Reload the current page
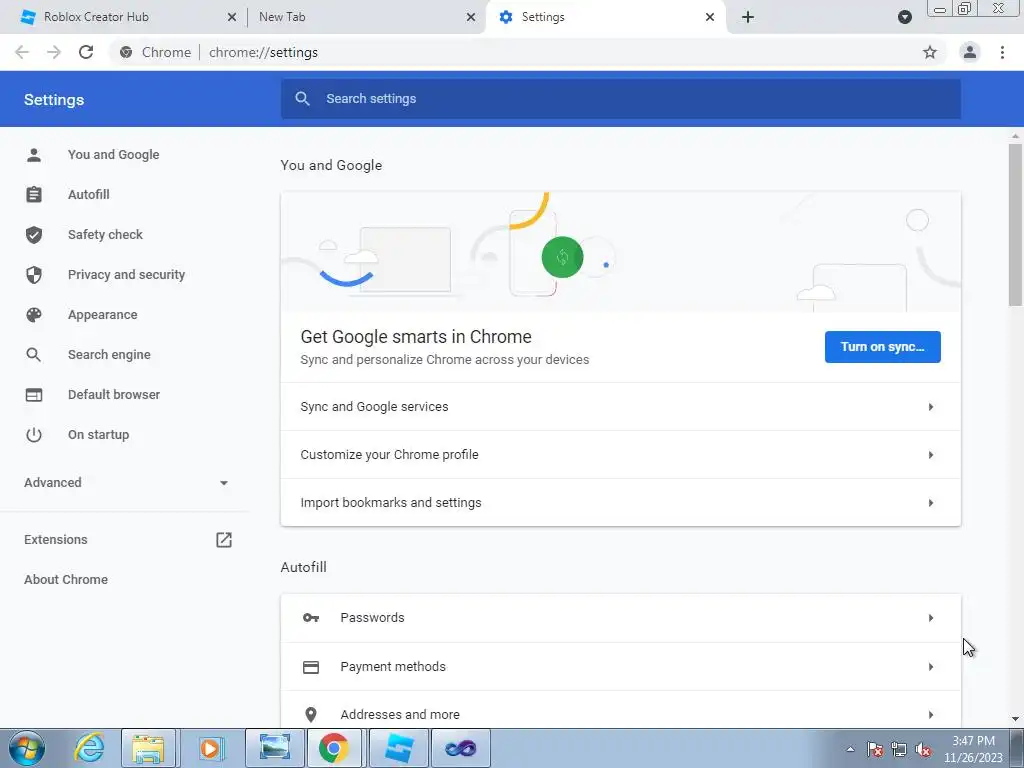 [86, 52]
